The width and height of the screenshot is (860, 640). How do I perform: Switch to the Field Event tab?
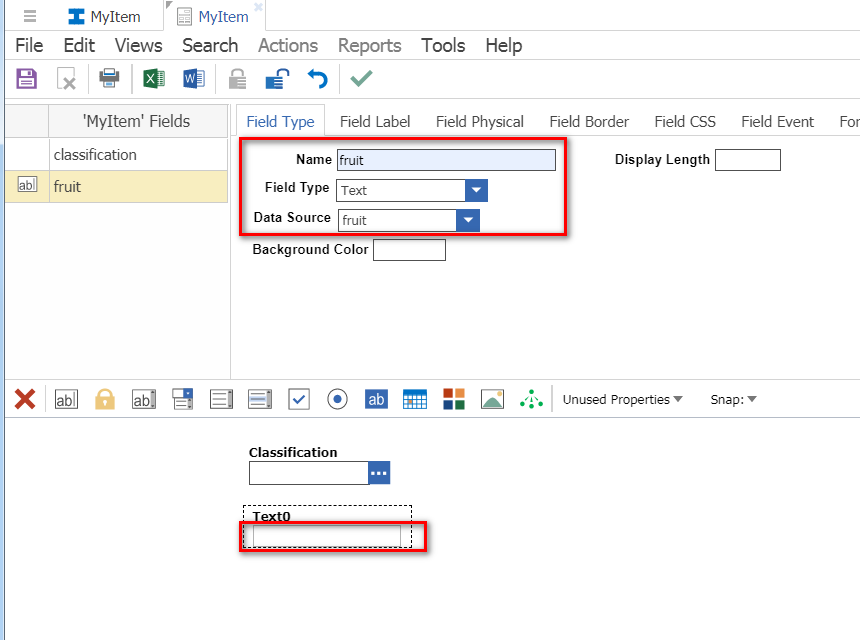coord(778,121)
